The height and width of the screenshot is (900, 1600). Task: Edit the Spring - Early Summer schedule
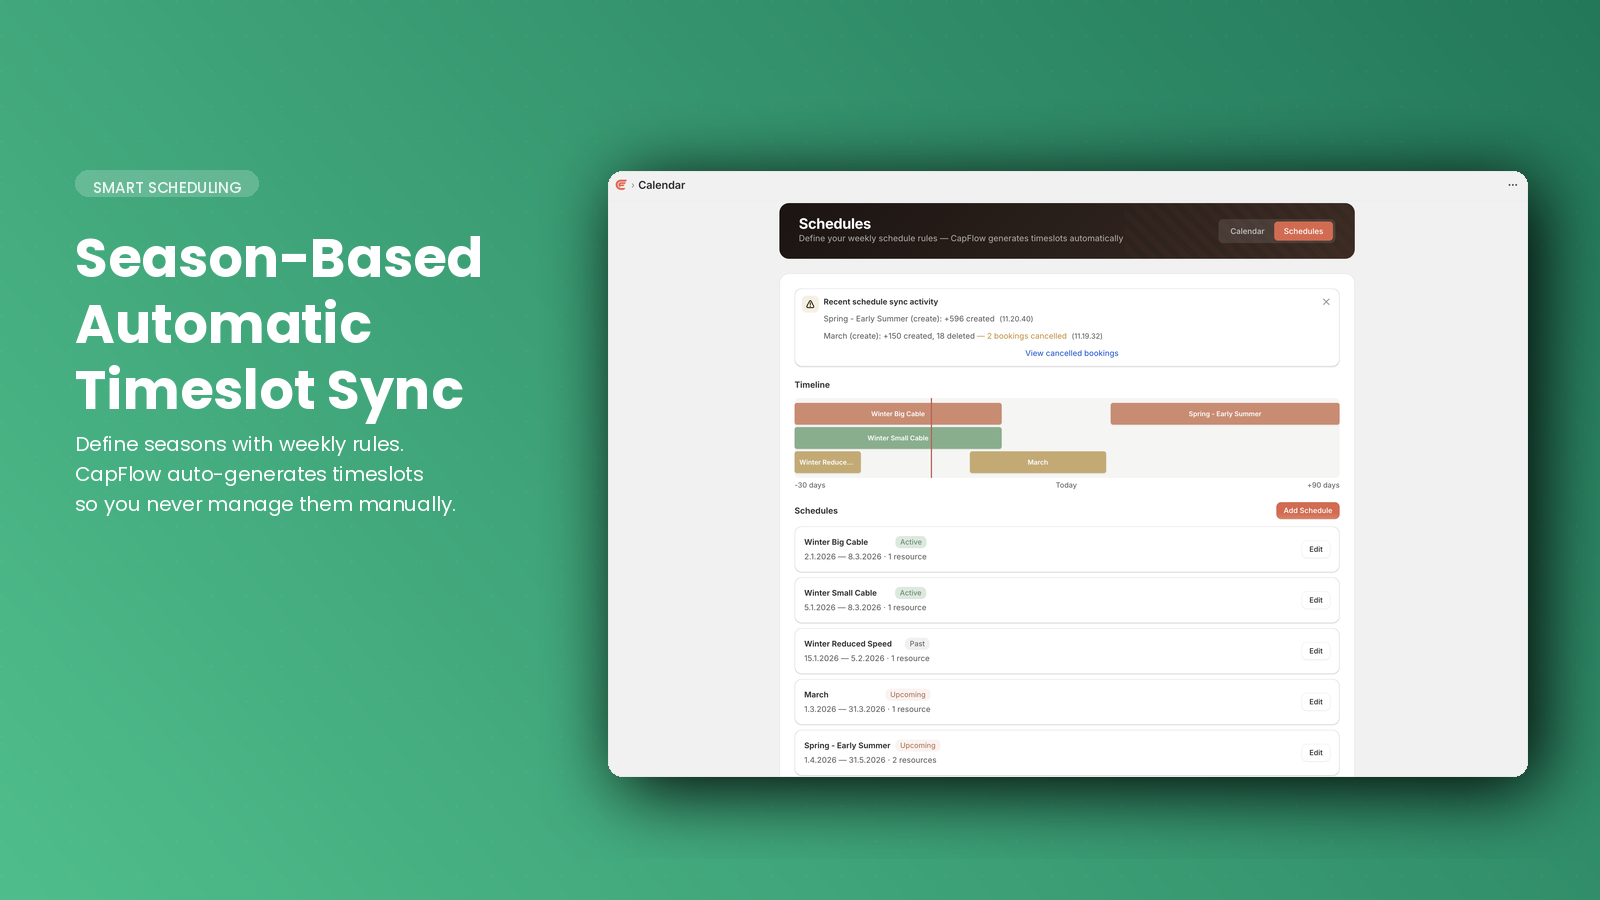[1315, 753]
